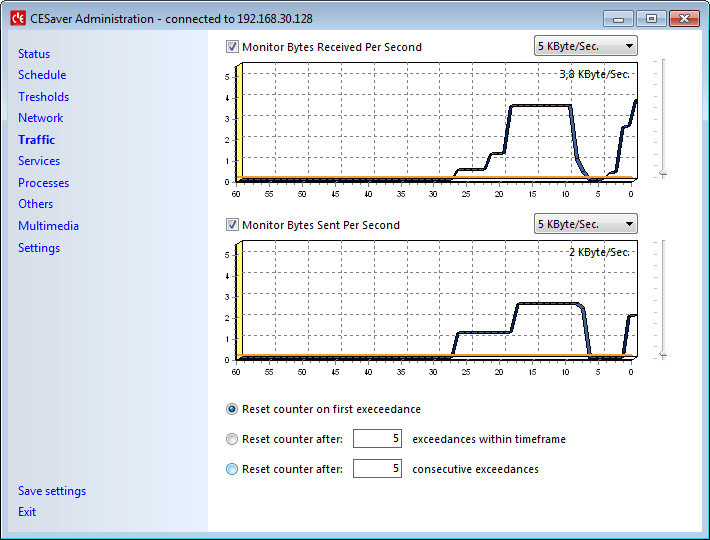Navigate to Processes
Image resolution: width=710 pixels, height=540 pixels.
(43, 183)
